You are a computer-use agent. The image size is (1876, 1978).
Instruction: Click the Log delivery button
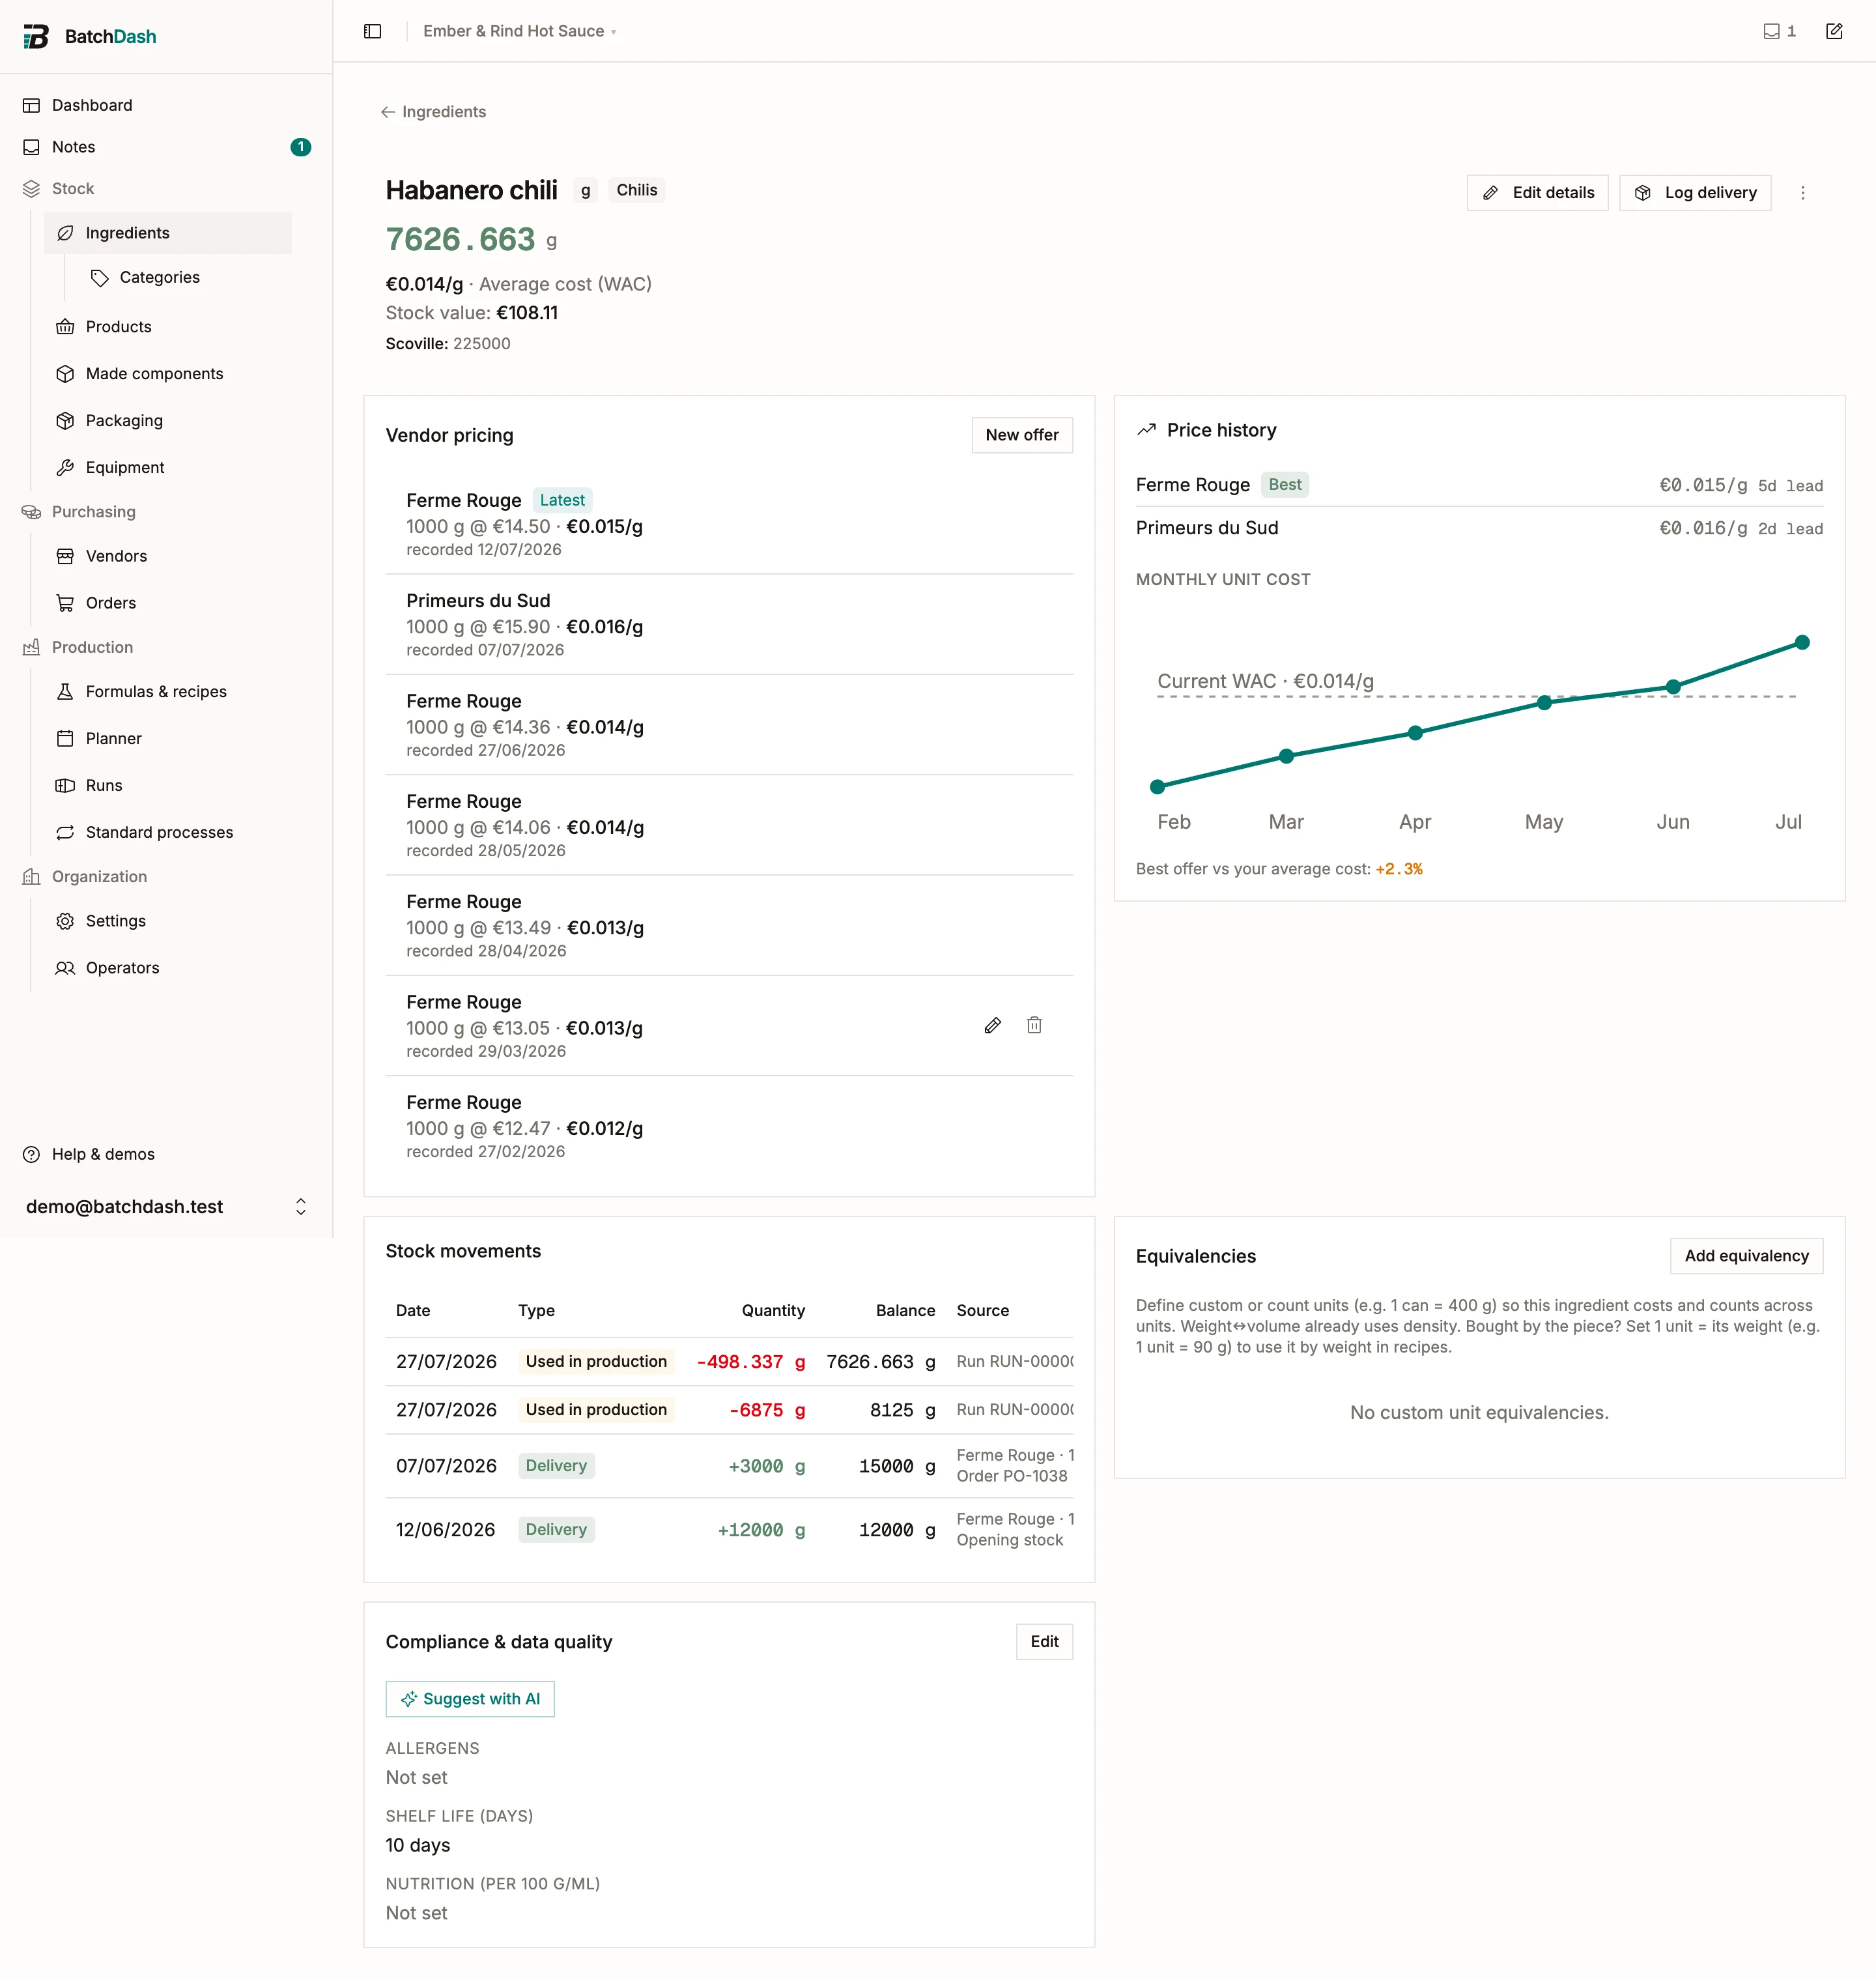coord(1695,193)
